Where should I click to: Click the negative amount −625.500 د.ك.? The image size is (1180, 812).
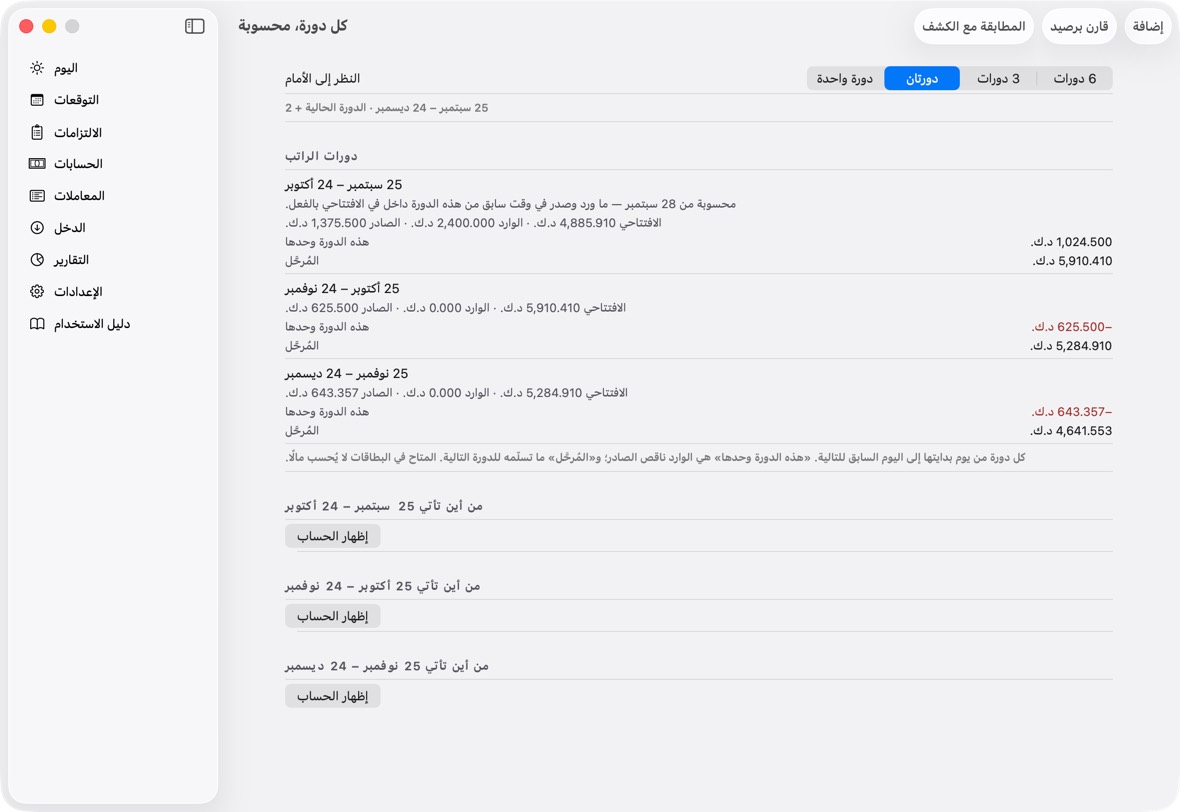[1072, 327]
